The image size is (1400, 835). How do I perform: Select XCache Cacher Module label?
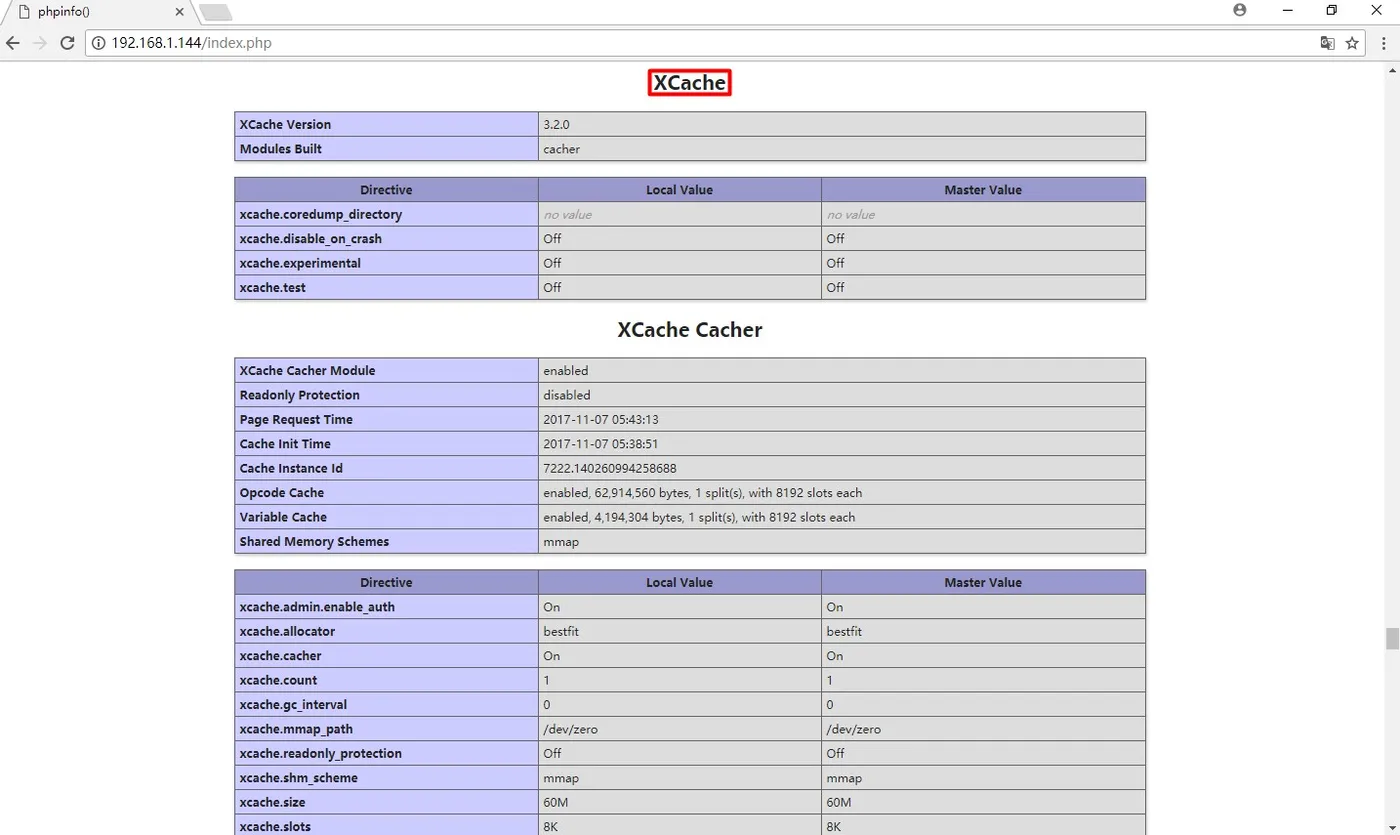click(x=307, y=371)
